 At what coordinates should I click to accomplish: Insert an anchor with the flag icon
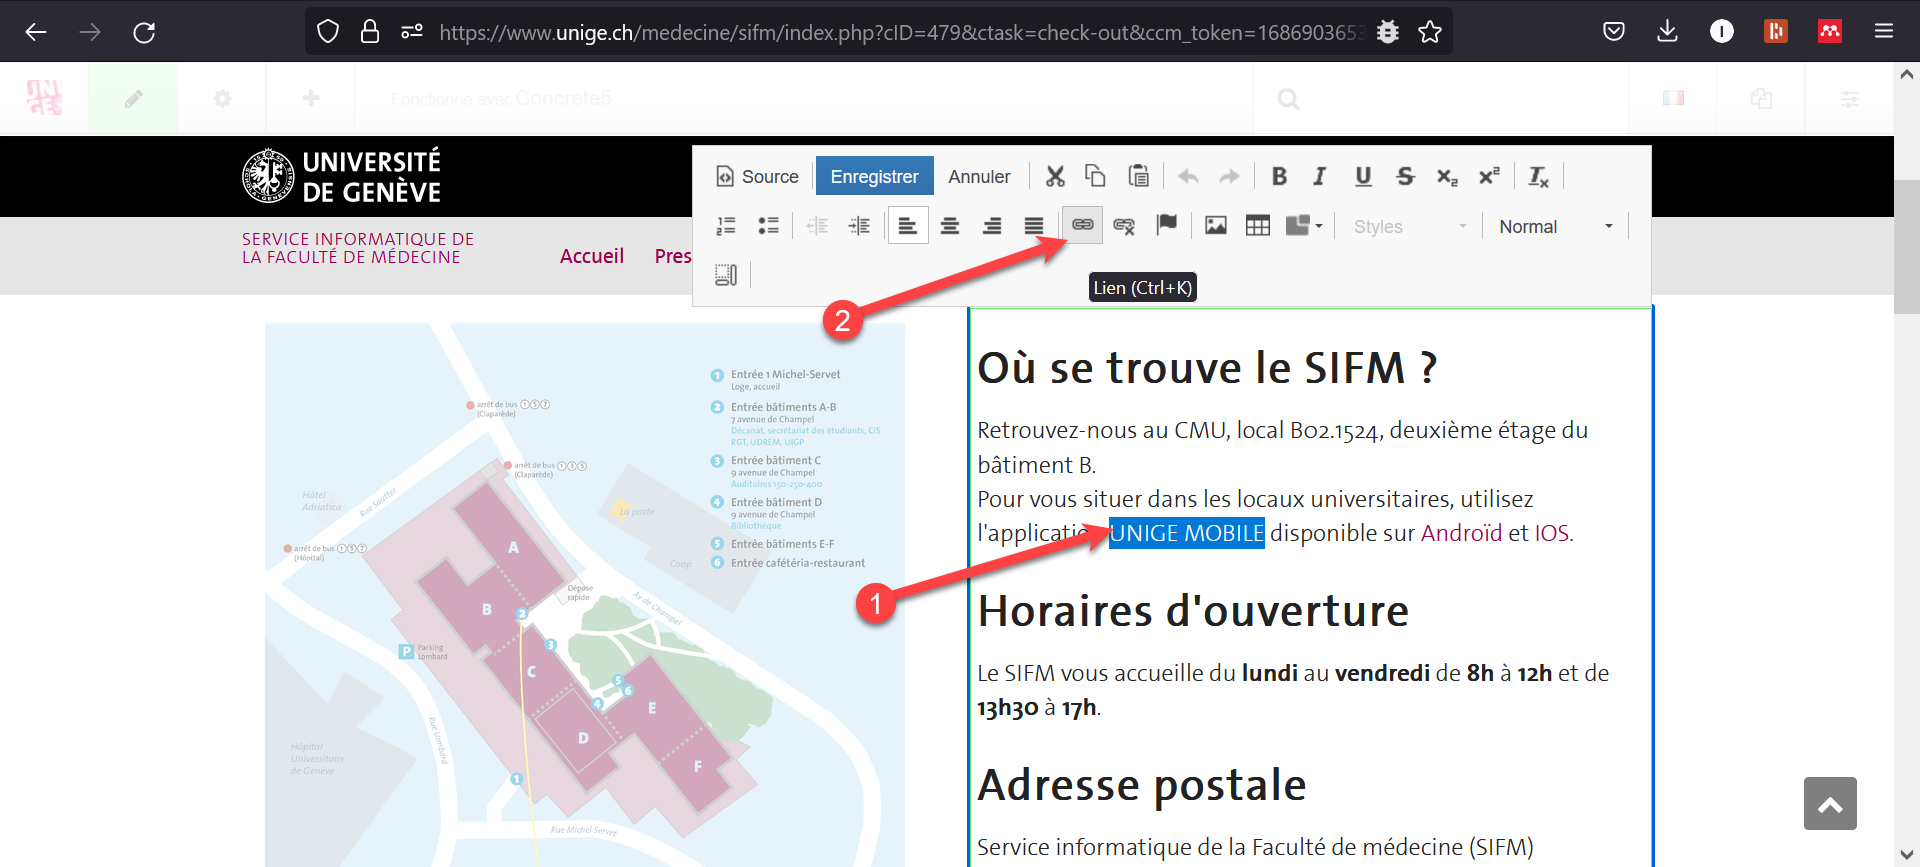coord(1166,225)
